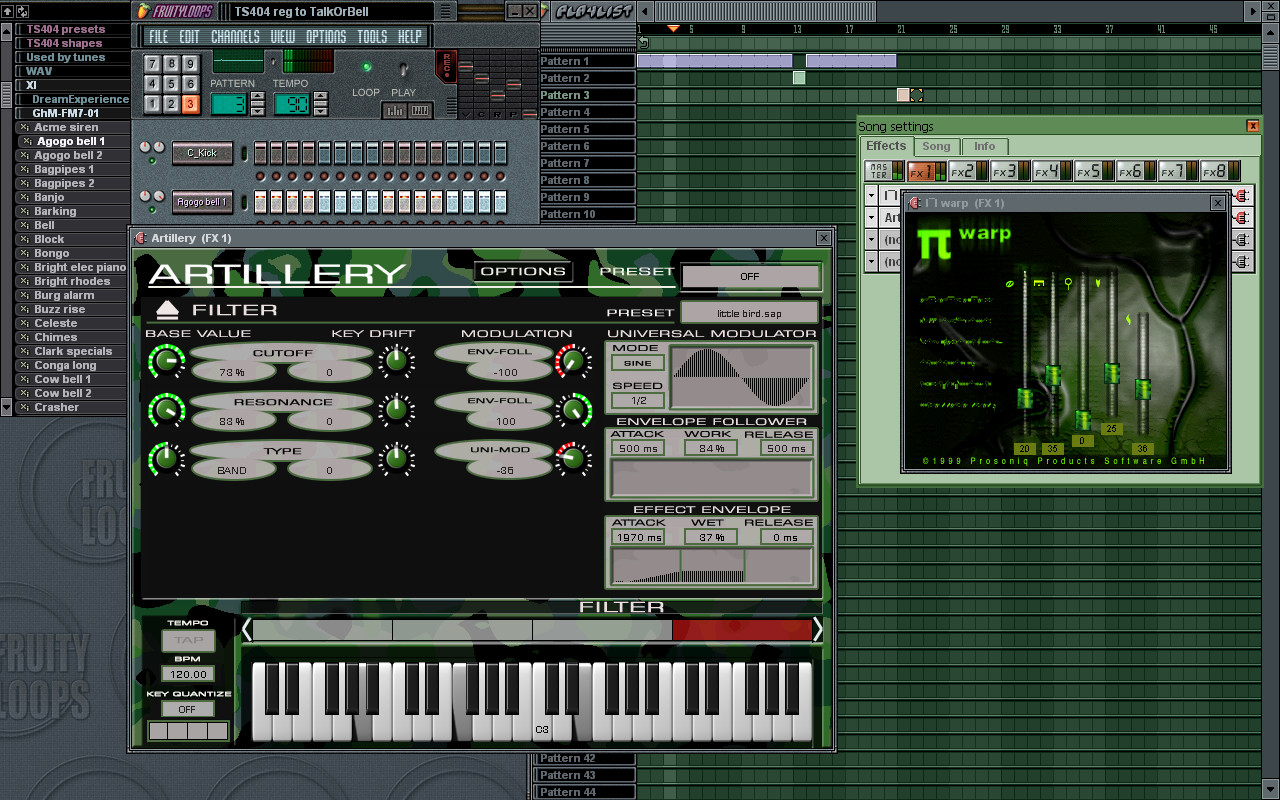Click the Artillery top PRESET 'OFF' field

[750, 276]
